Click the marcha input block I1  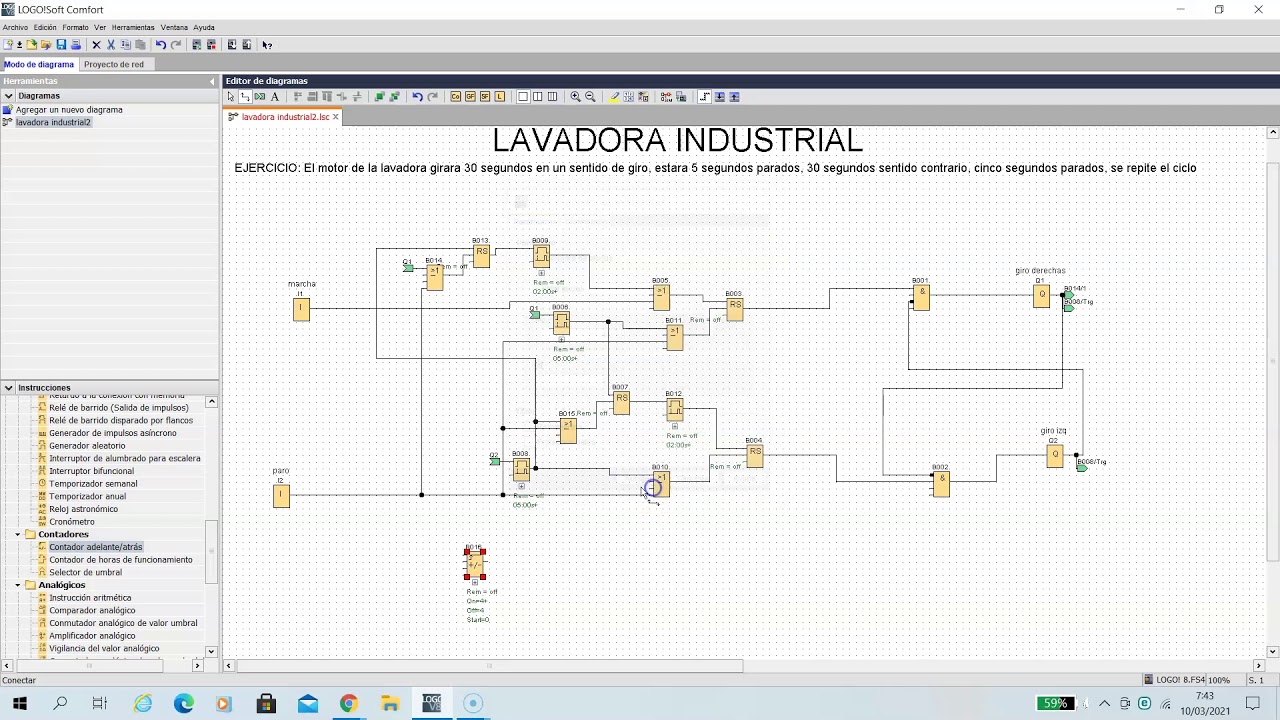coord(301,309)
